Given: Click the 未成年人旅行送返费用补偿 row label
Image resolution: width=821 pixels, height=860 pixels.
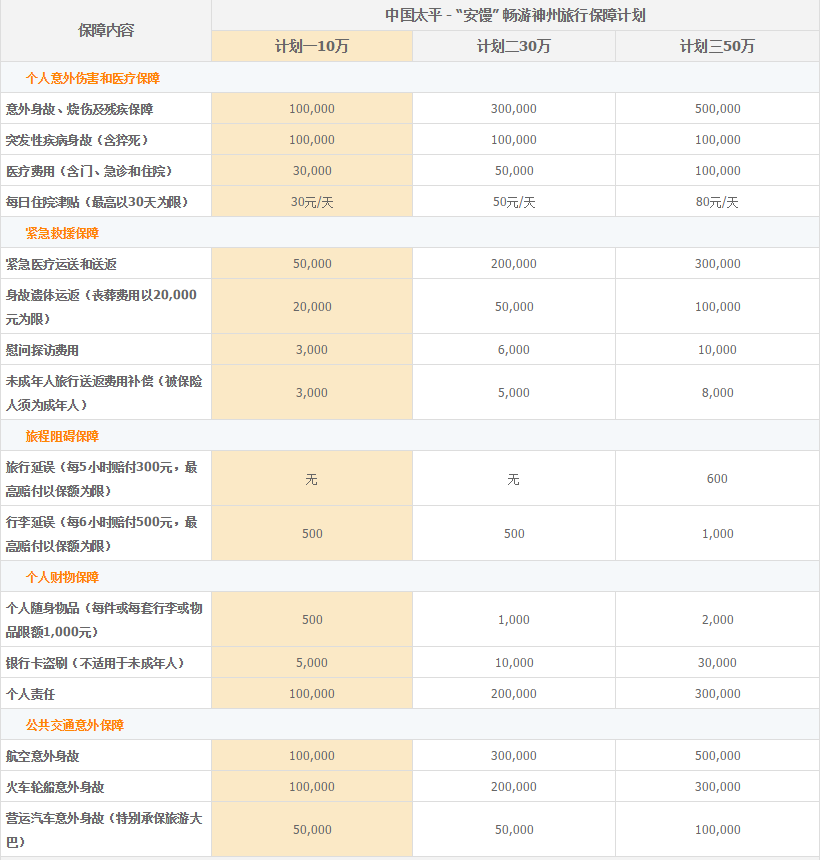Looking at the screenshot, I should pos(104,393).
